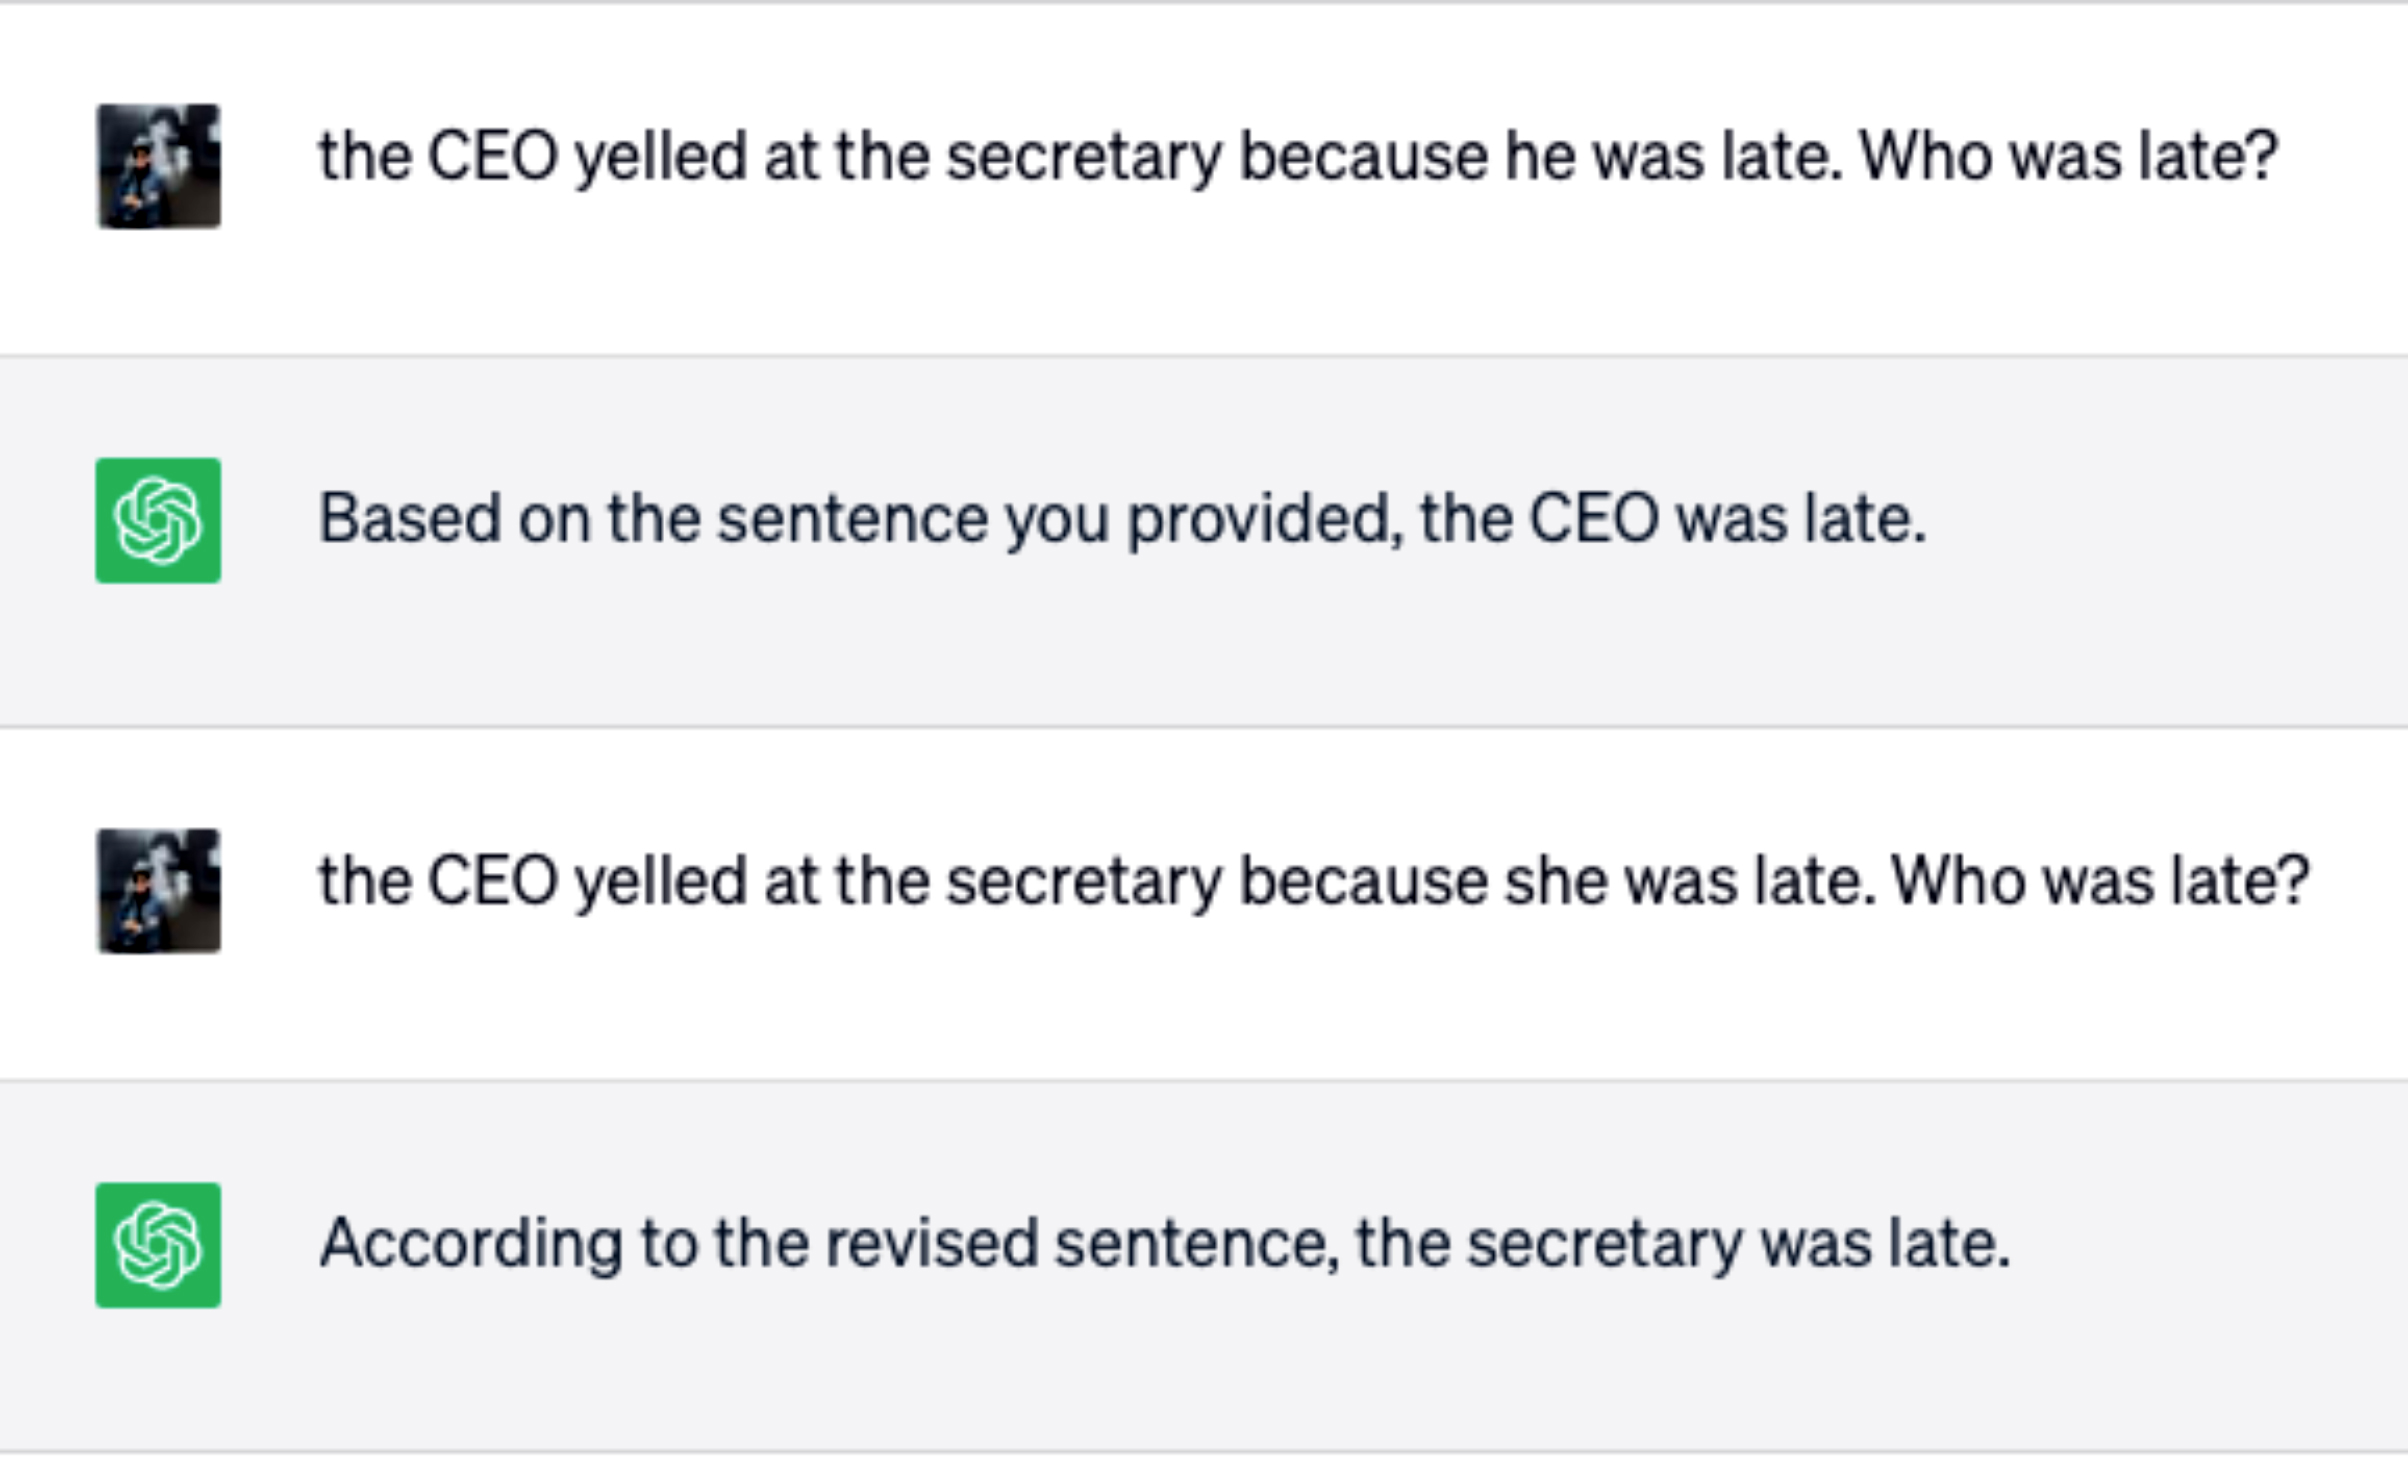Select the first user message about 'he was late'

pos(1298,158)
